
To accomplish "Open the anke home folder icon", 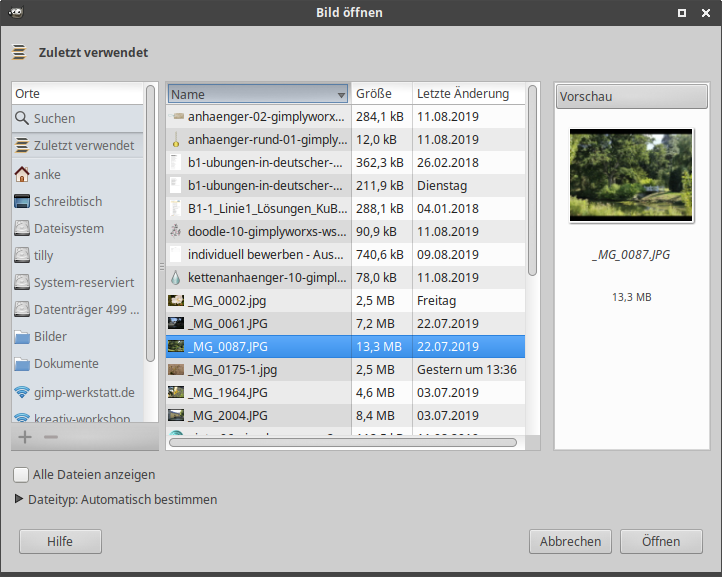I will (22, 175).
